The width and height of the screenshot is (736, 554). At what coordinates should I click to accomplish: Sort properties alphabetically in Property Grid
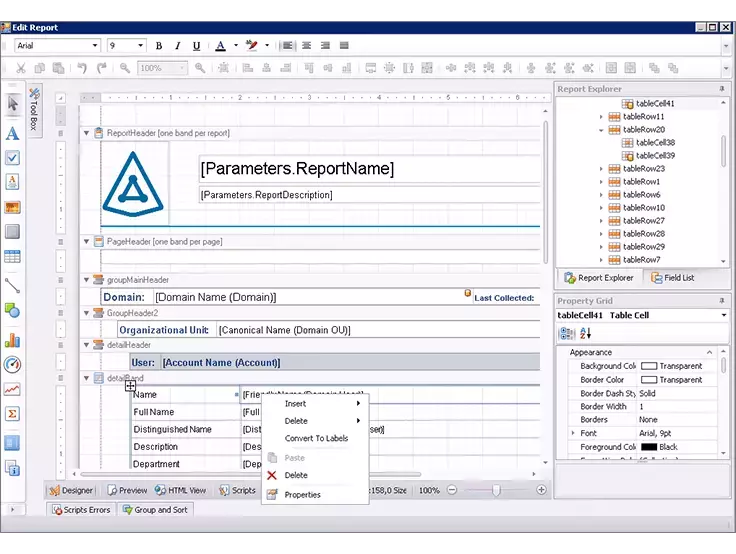pyautogui.click(x=585, y=333)
